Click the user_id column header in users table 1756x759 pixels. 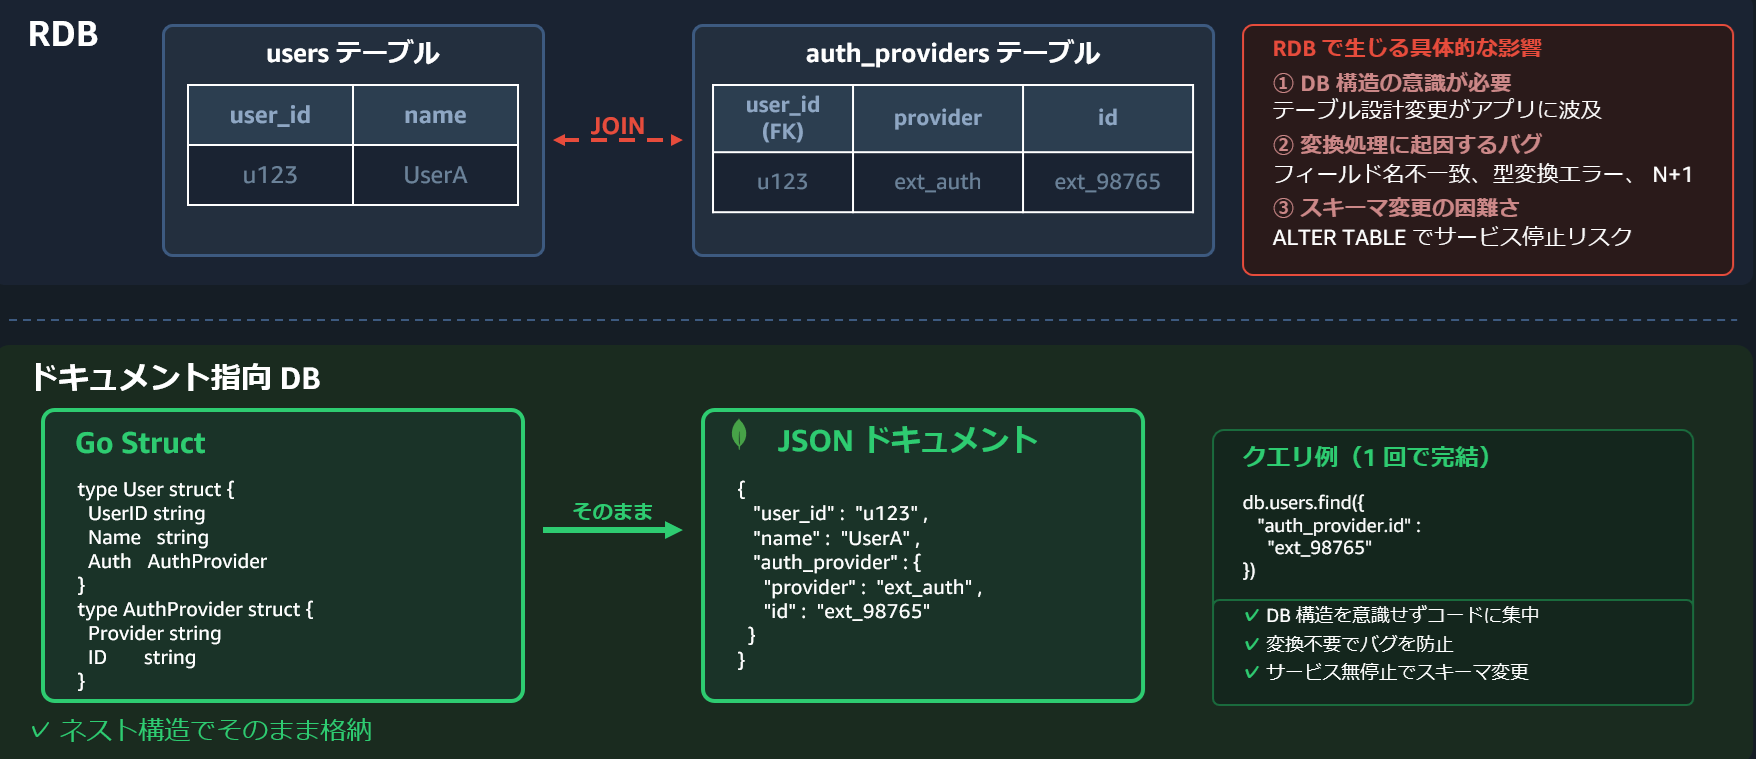(x=270, y=115)
